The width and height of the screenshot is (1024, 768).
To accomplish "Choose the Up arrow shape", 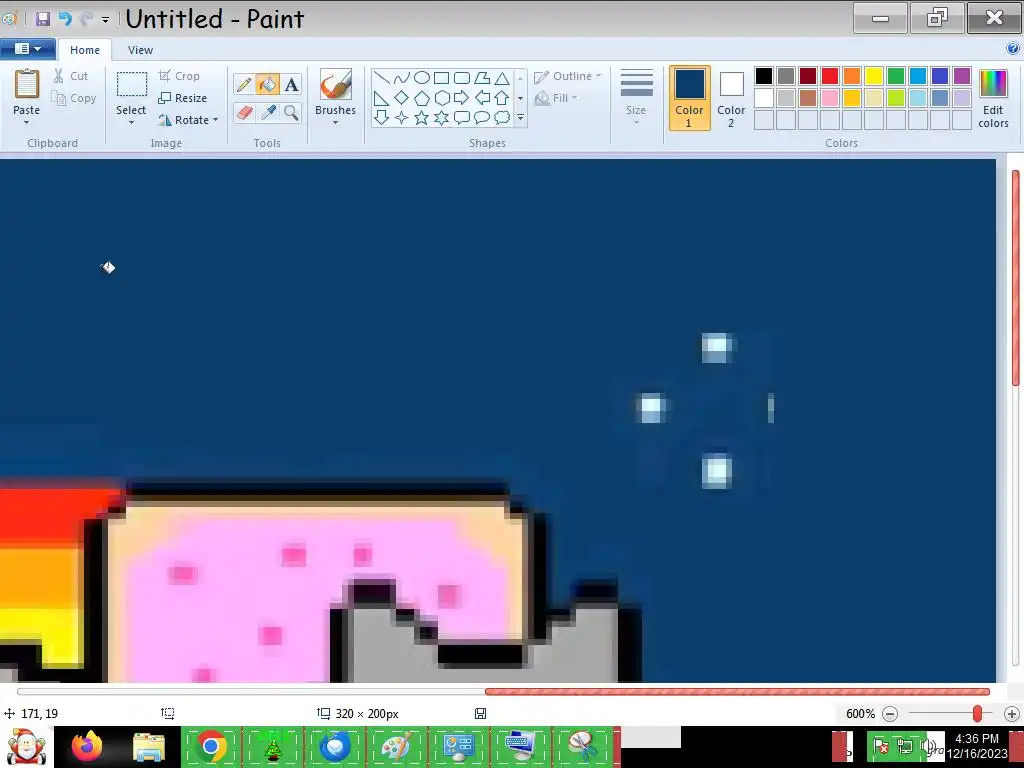I will coord(502,98).
